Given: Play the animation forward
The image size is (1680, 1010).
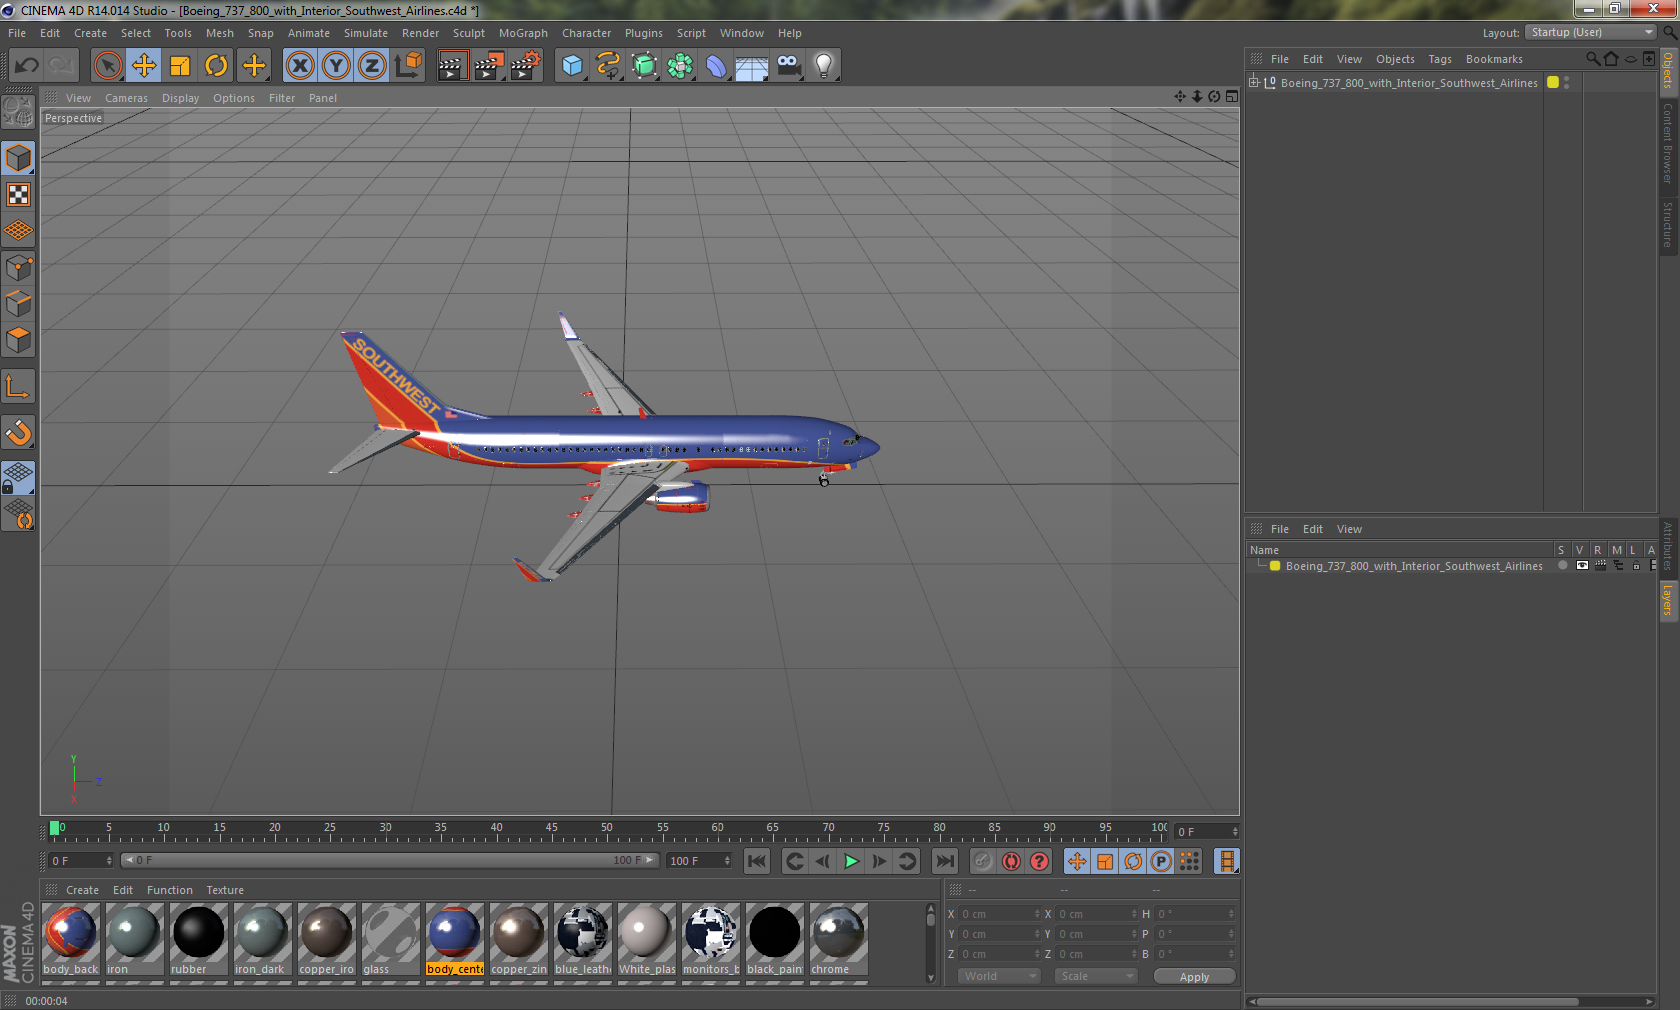Looking at the screenshot, I should [851, 861].
